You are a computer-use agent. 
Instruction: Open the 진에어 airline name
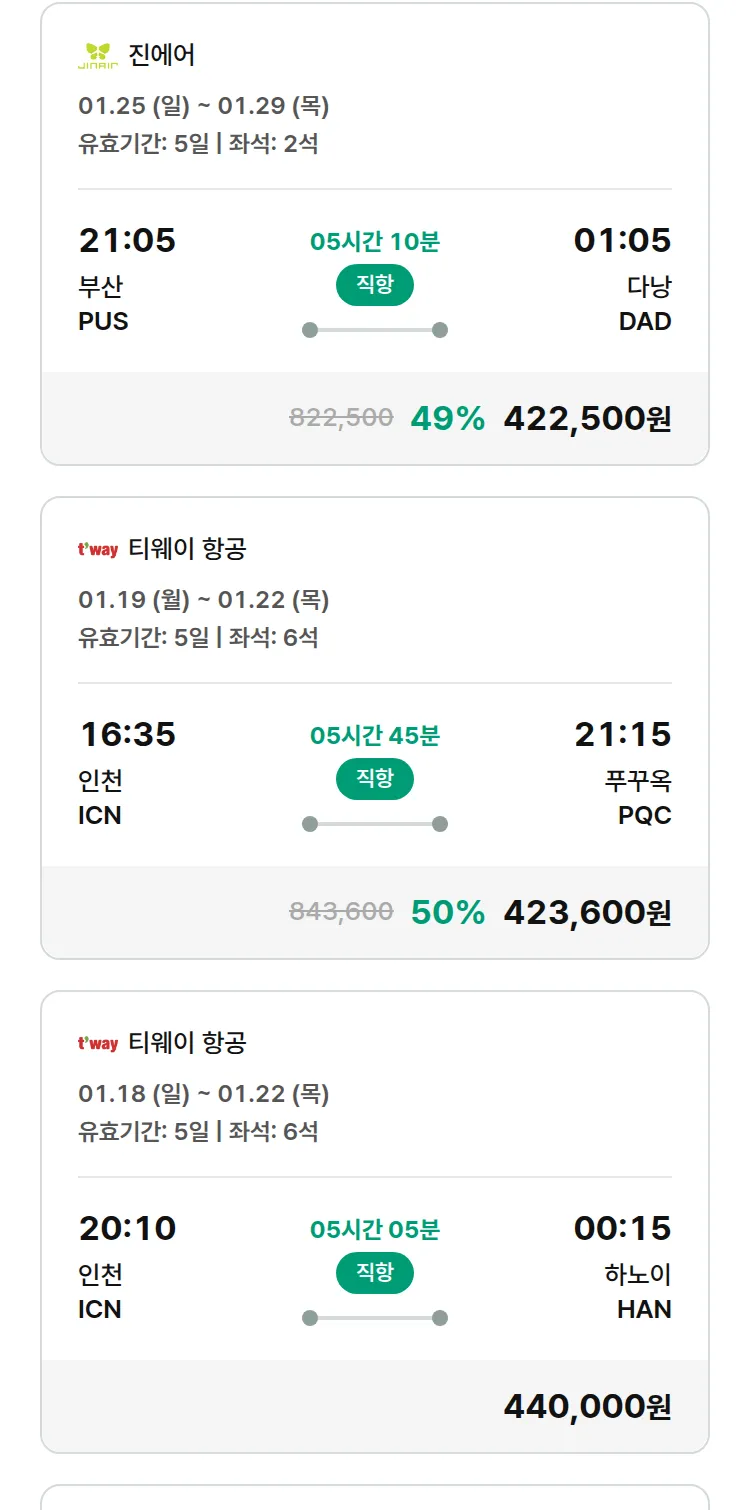point(162,55)
